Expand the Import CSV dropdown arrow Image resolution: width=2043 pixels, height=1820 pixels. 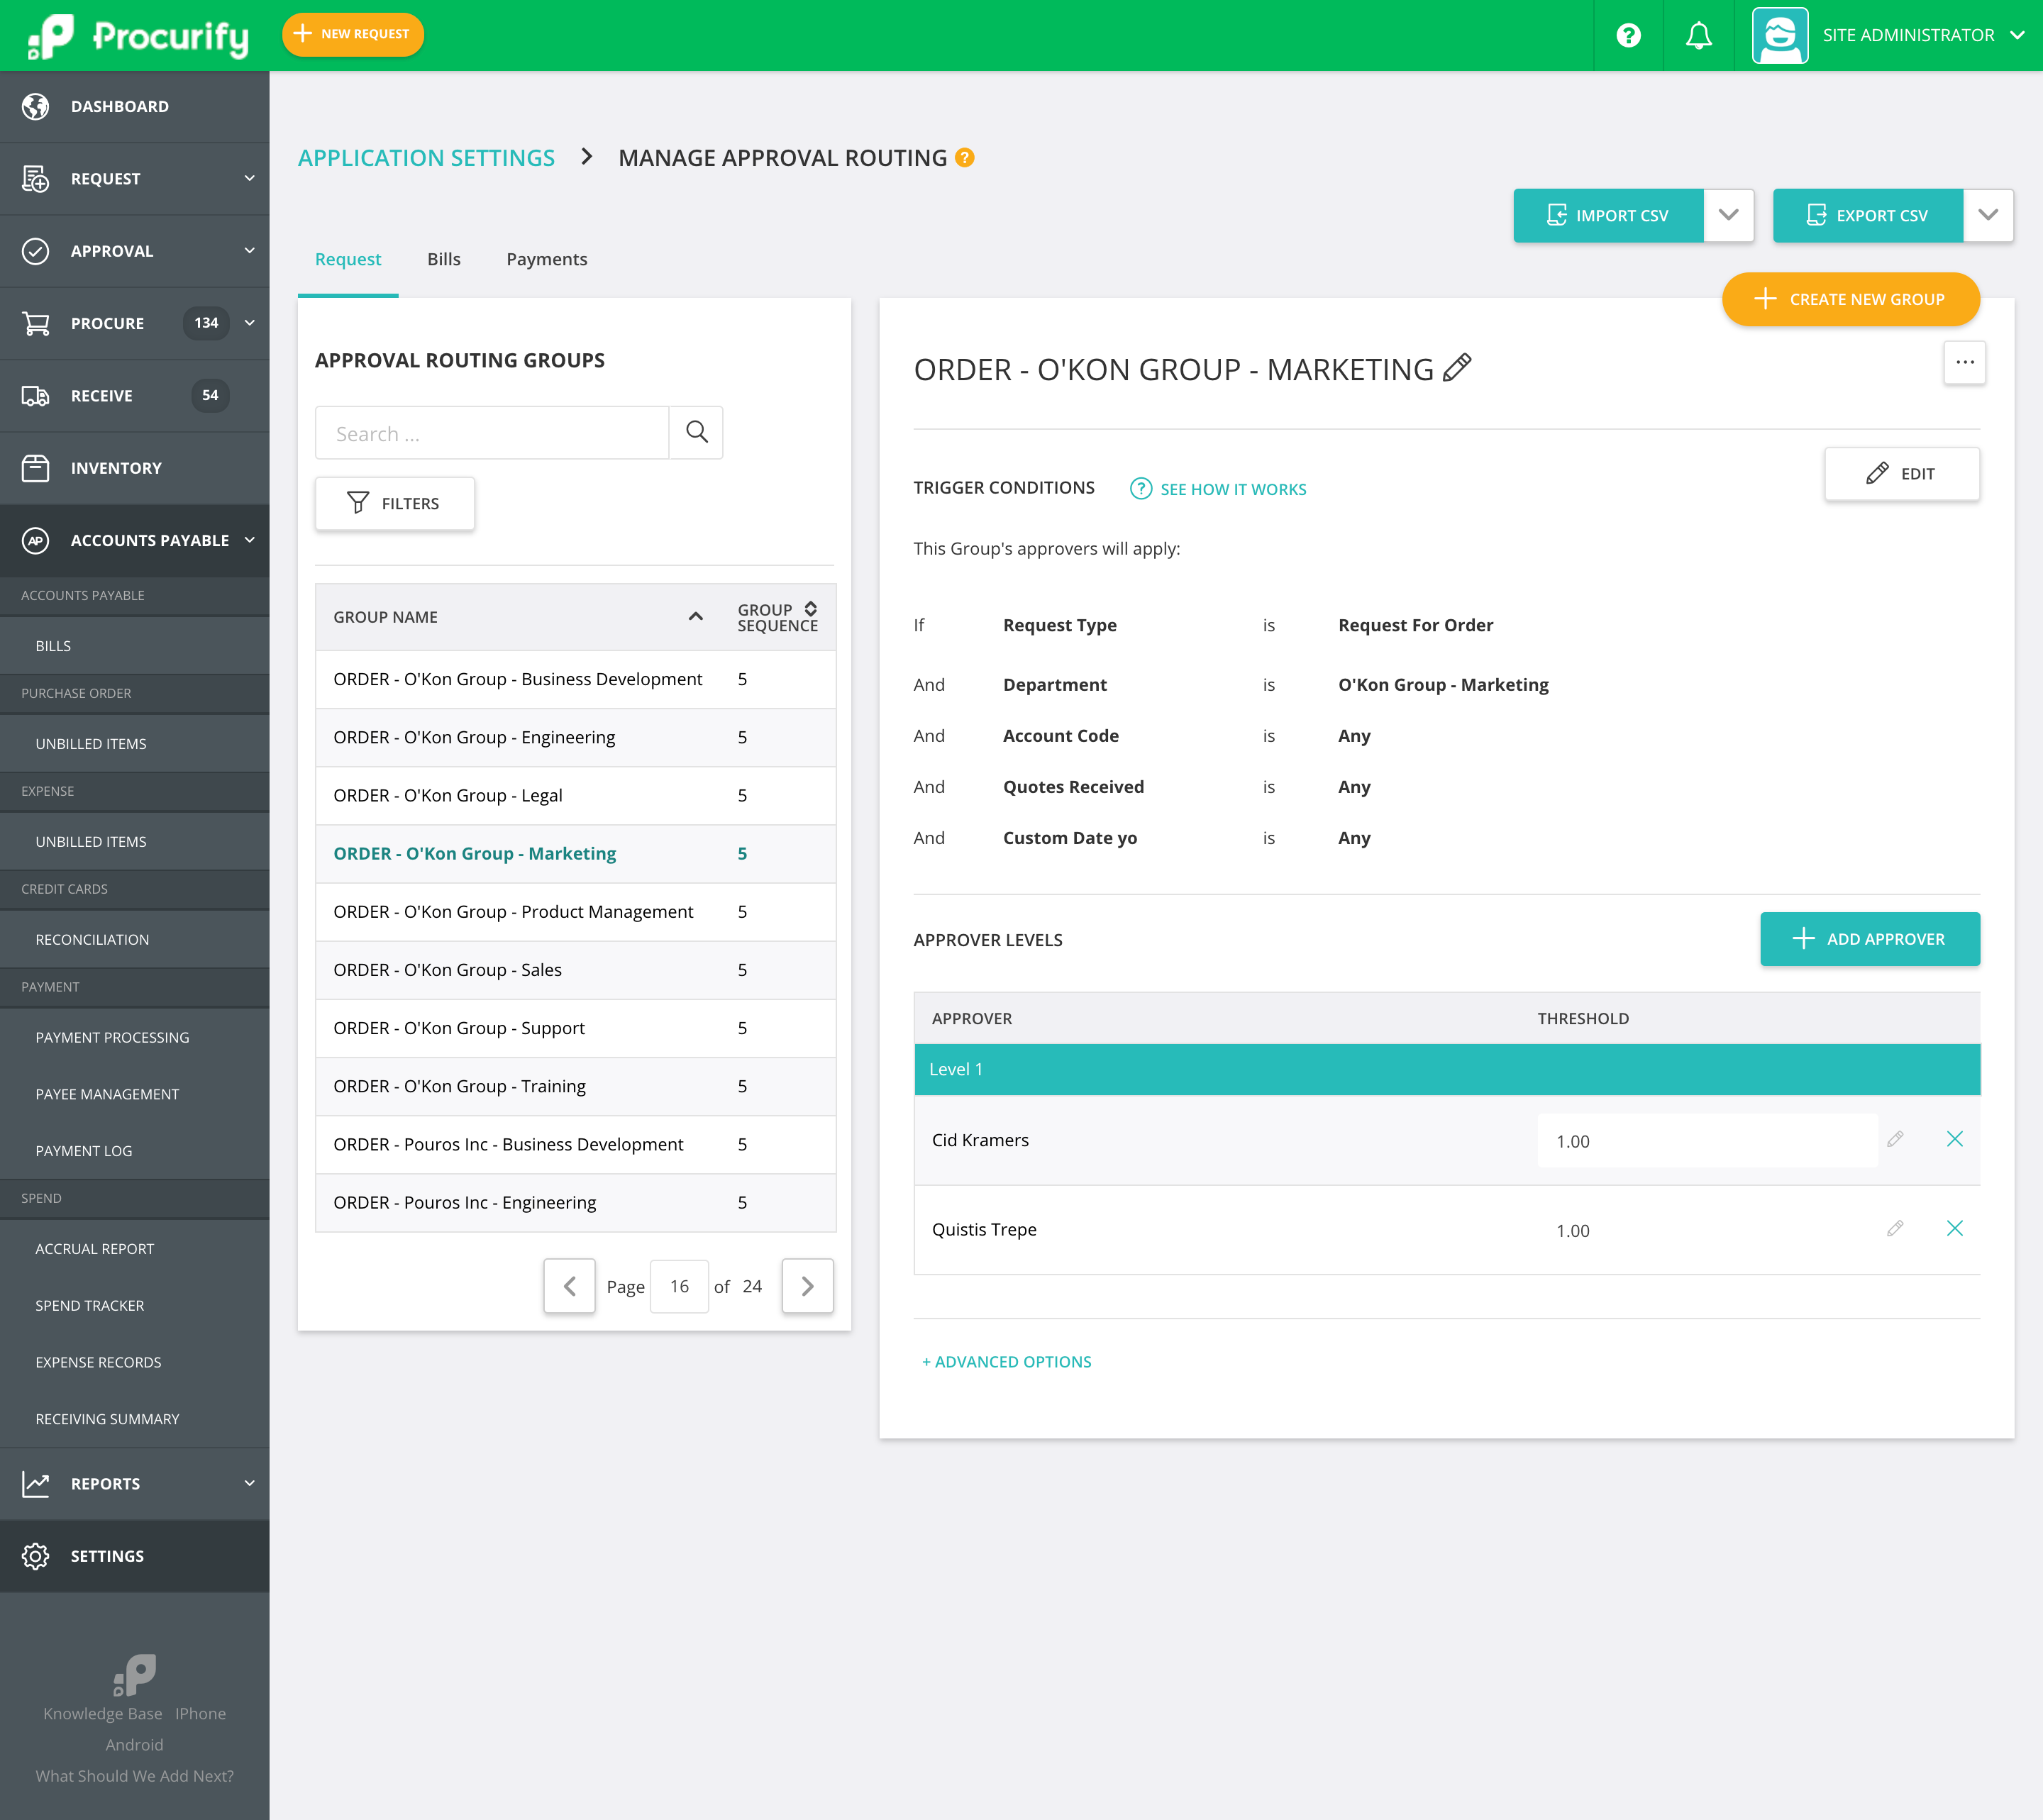tap(1729, 215)
